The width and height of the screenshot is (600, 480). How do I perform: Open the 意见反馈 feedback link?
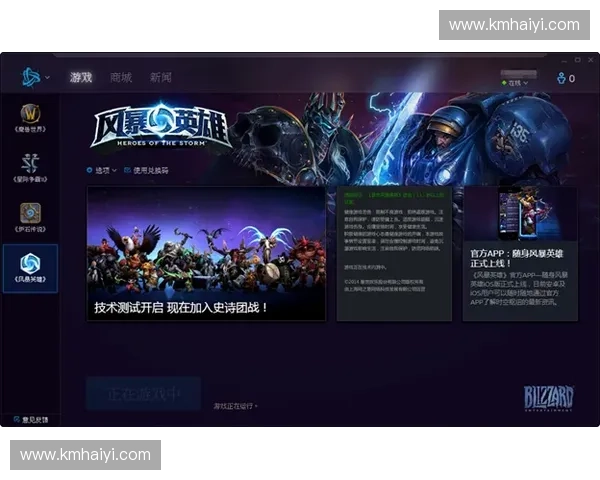point(30,420)
